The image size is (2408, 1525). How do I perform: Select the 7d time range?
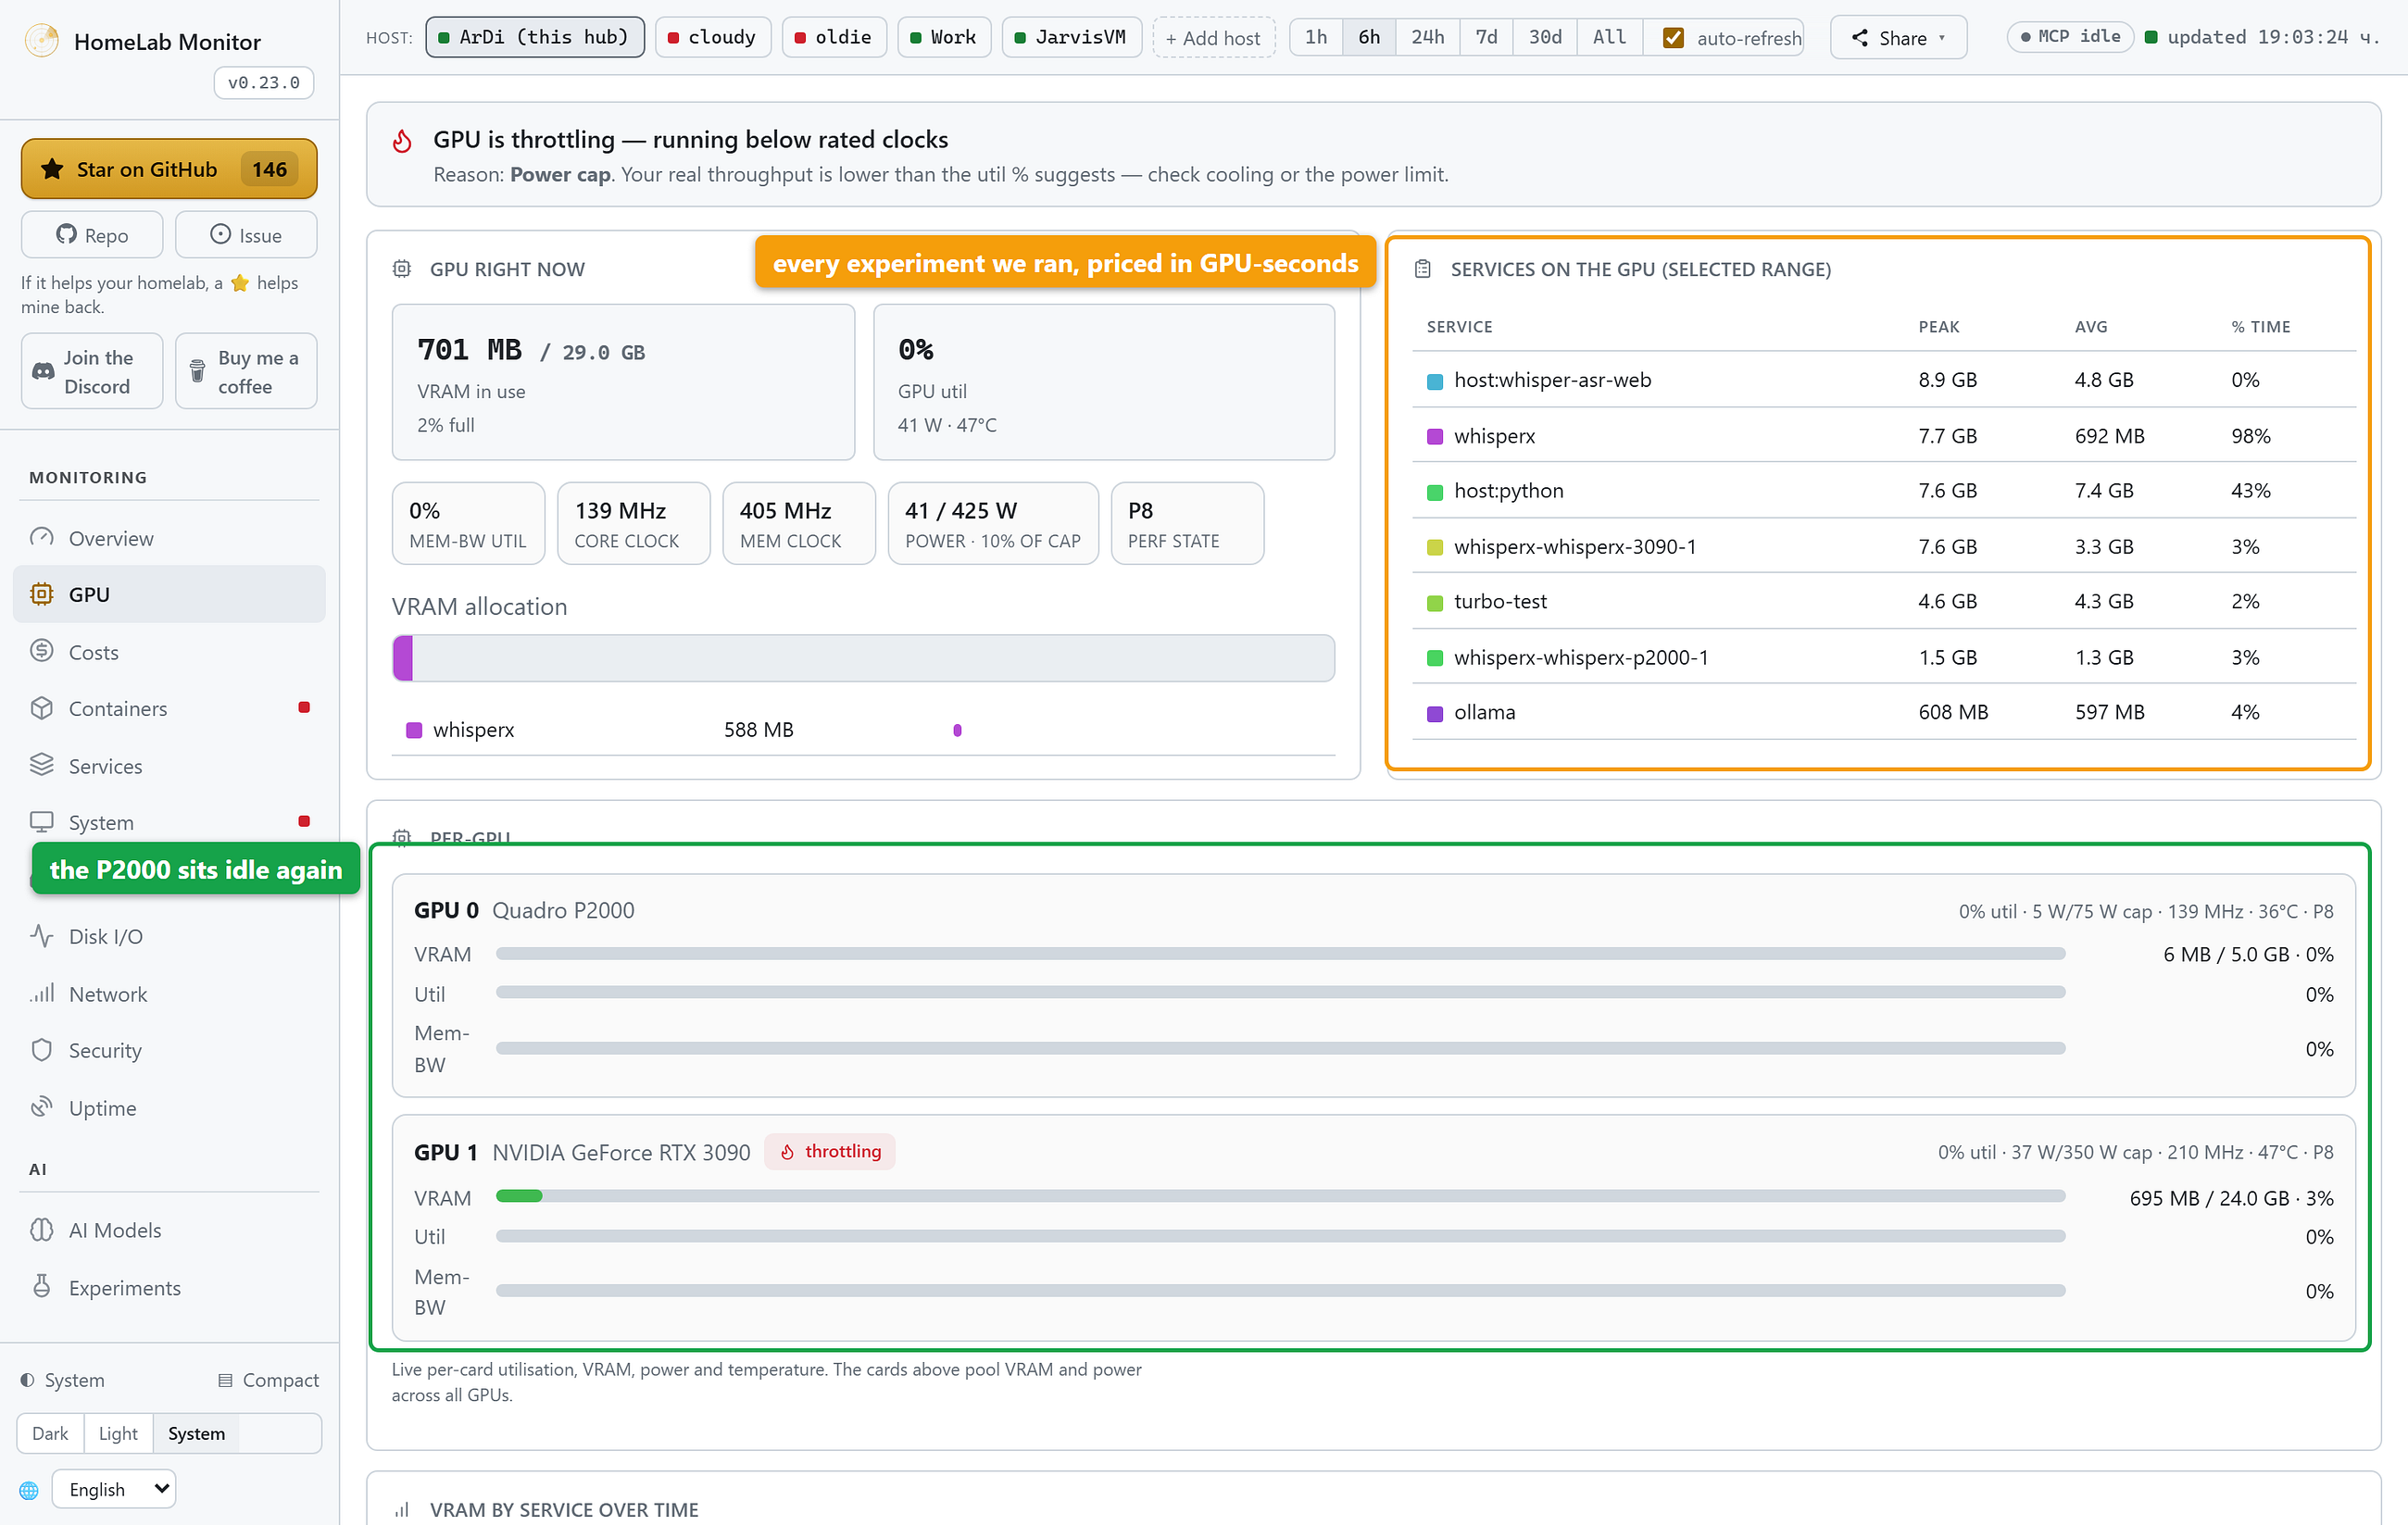[1486, 37]
